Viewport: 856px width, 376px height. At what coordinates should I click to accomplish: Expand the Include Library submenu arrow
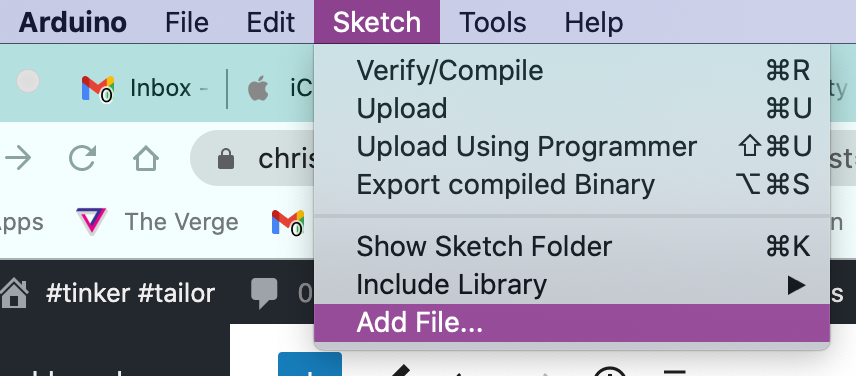[796, 285]
